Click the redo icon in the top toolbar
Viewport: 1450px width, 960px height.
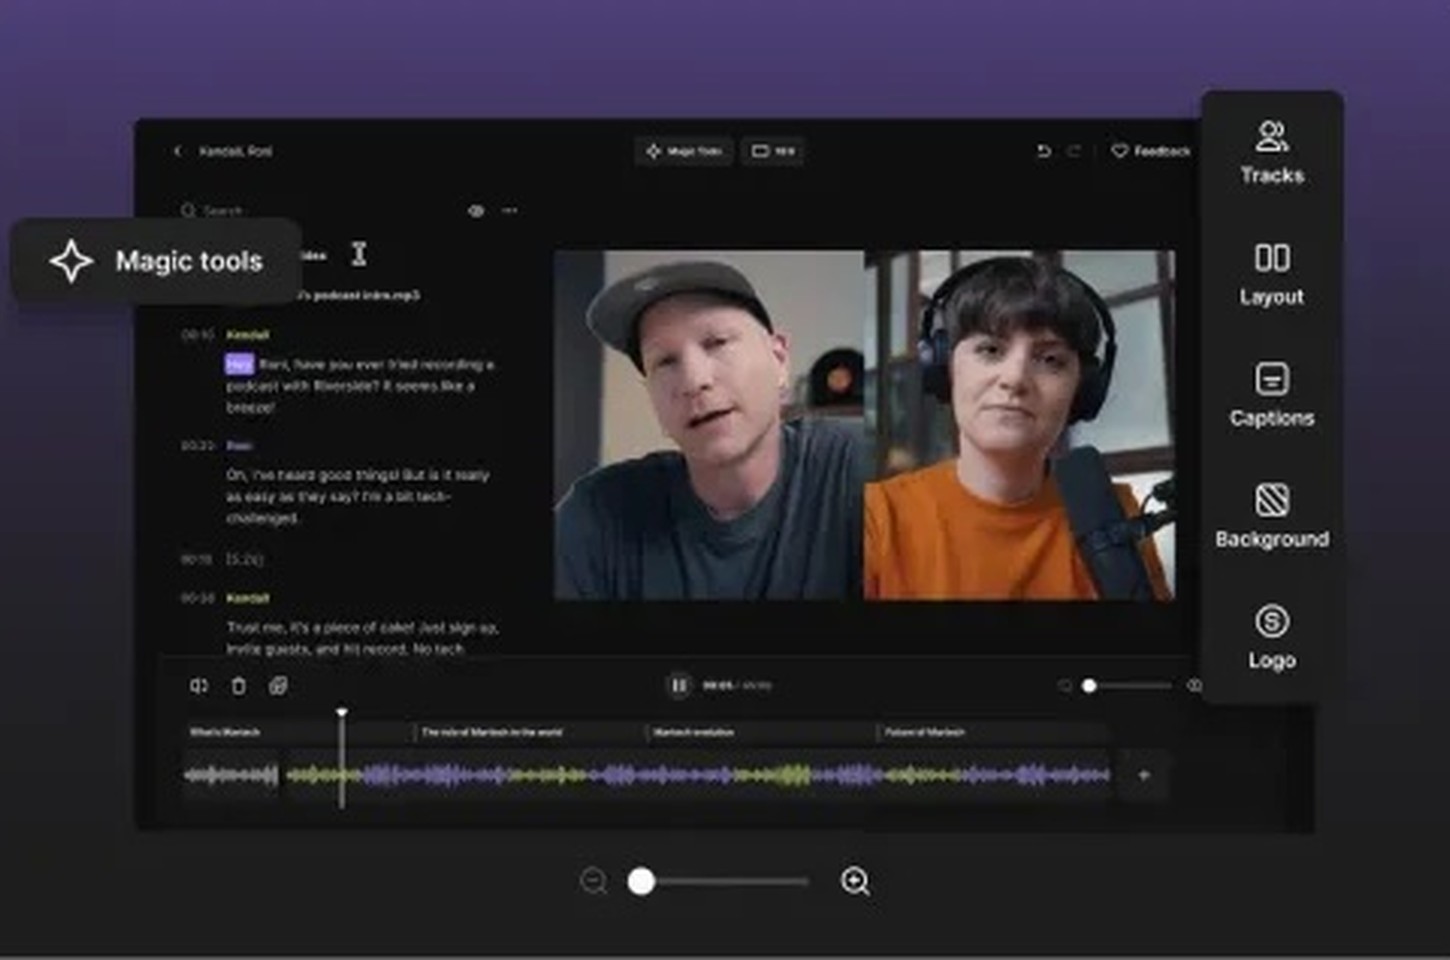[1074, 151]
